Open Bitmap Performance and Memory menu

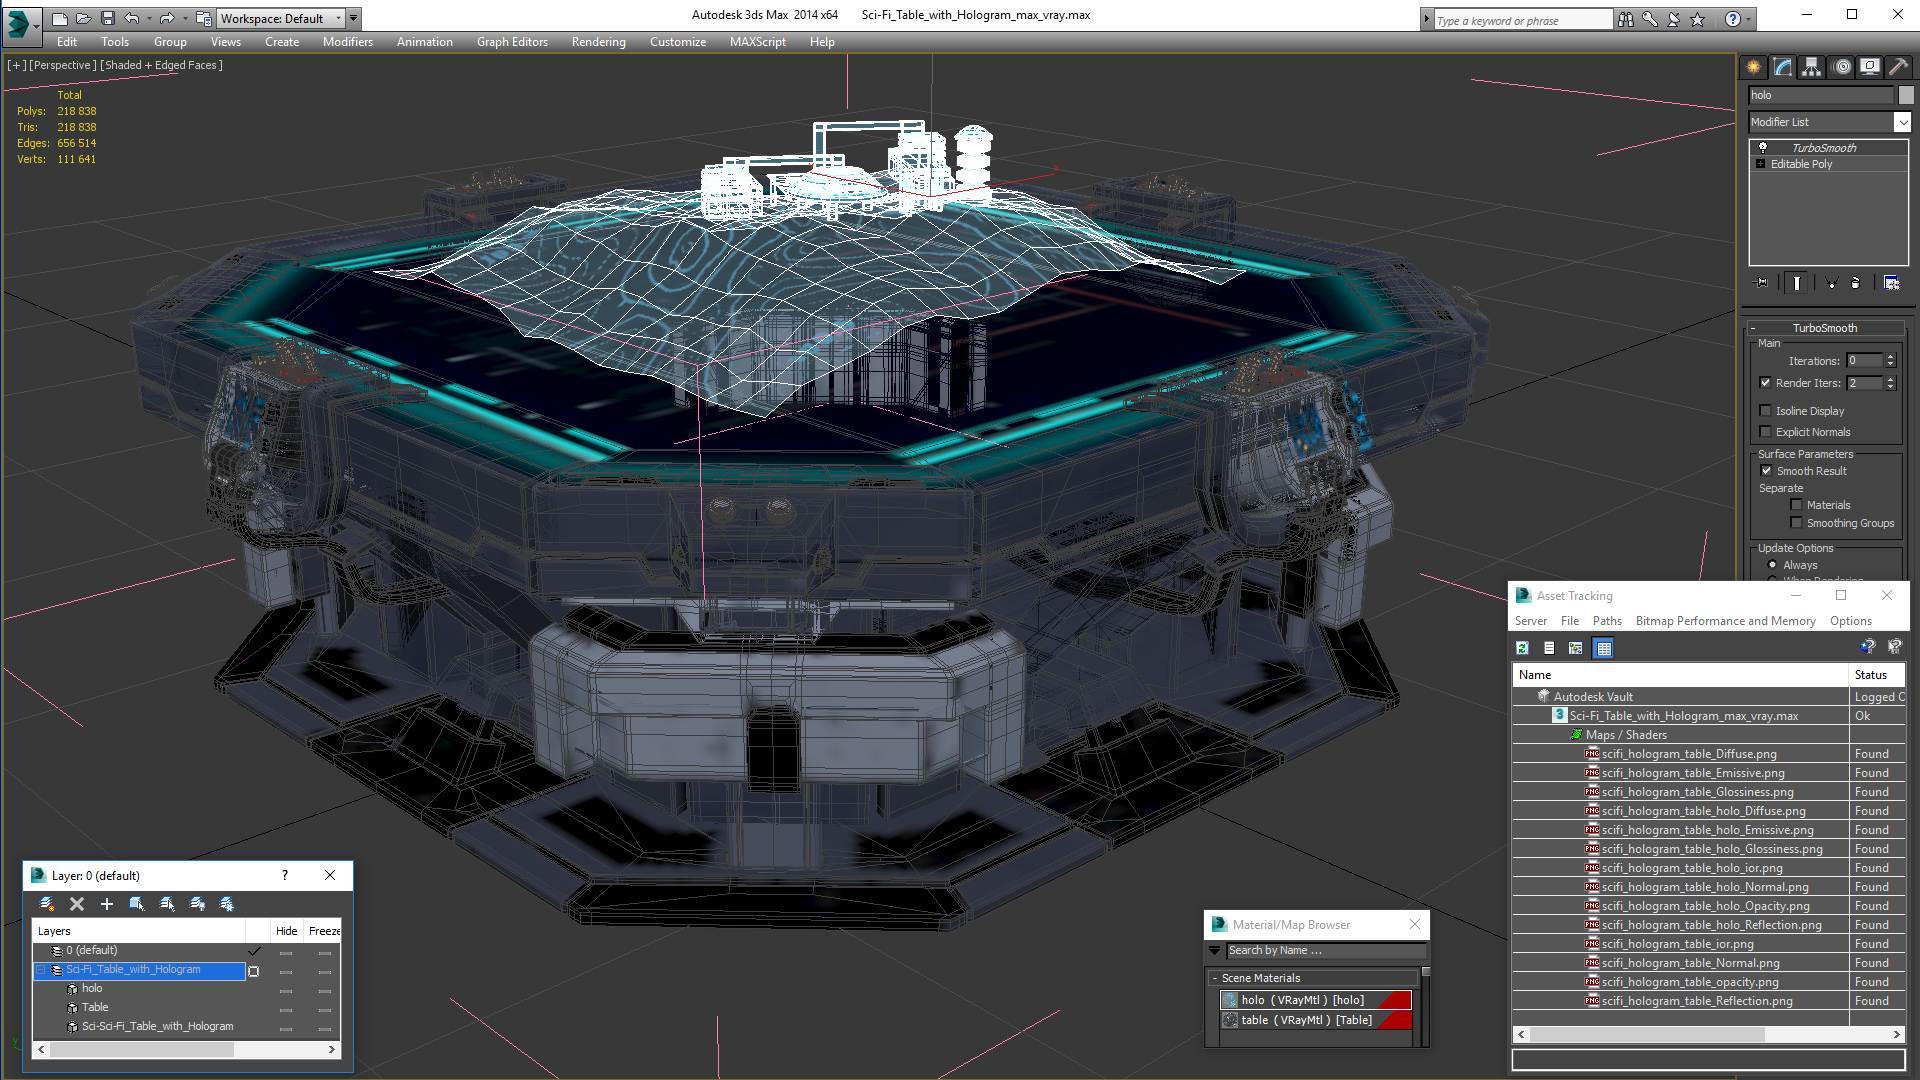point(1726,621)
